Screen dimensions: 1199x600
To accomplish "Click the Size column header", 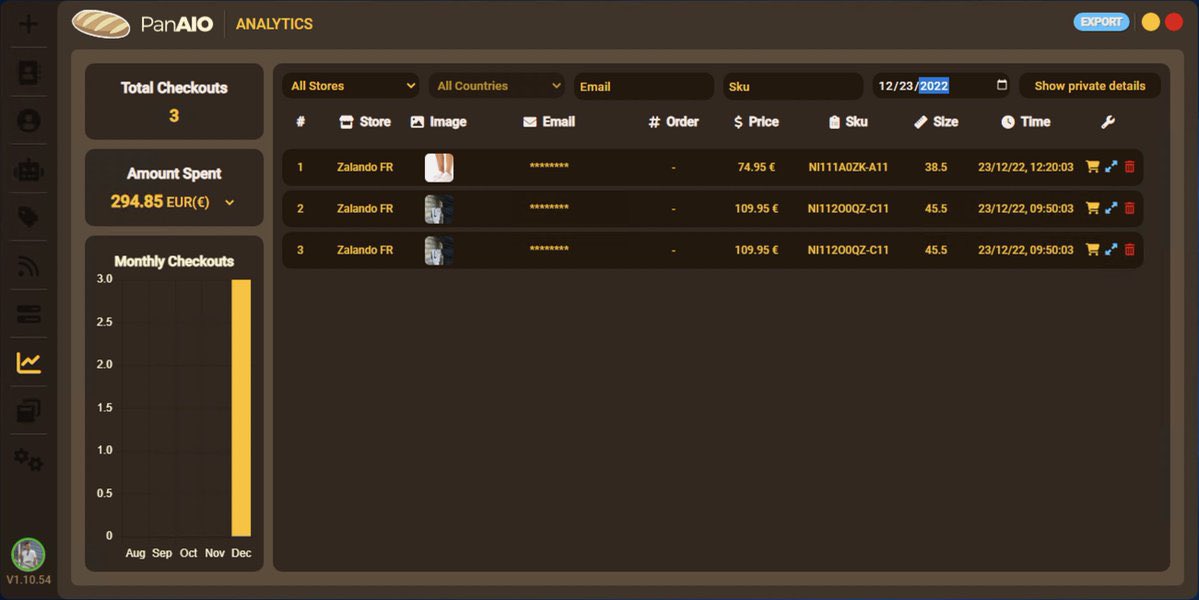I will point(936,122).
